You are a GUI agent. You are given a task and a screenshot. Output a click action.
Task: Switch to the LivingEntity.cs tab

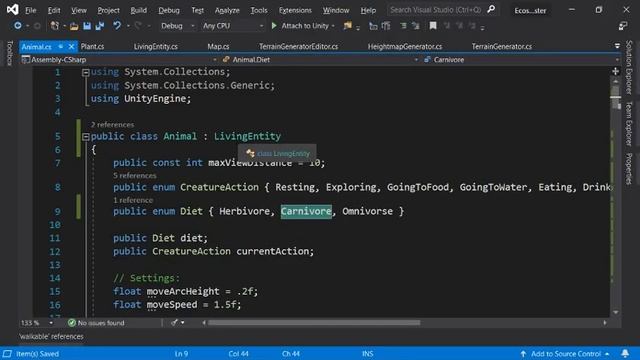pos(156,47)
